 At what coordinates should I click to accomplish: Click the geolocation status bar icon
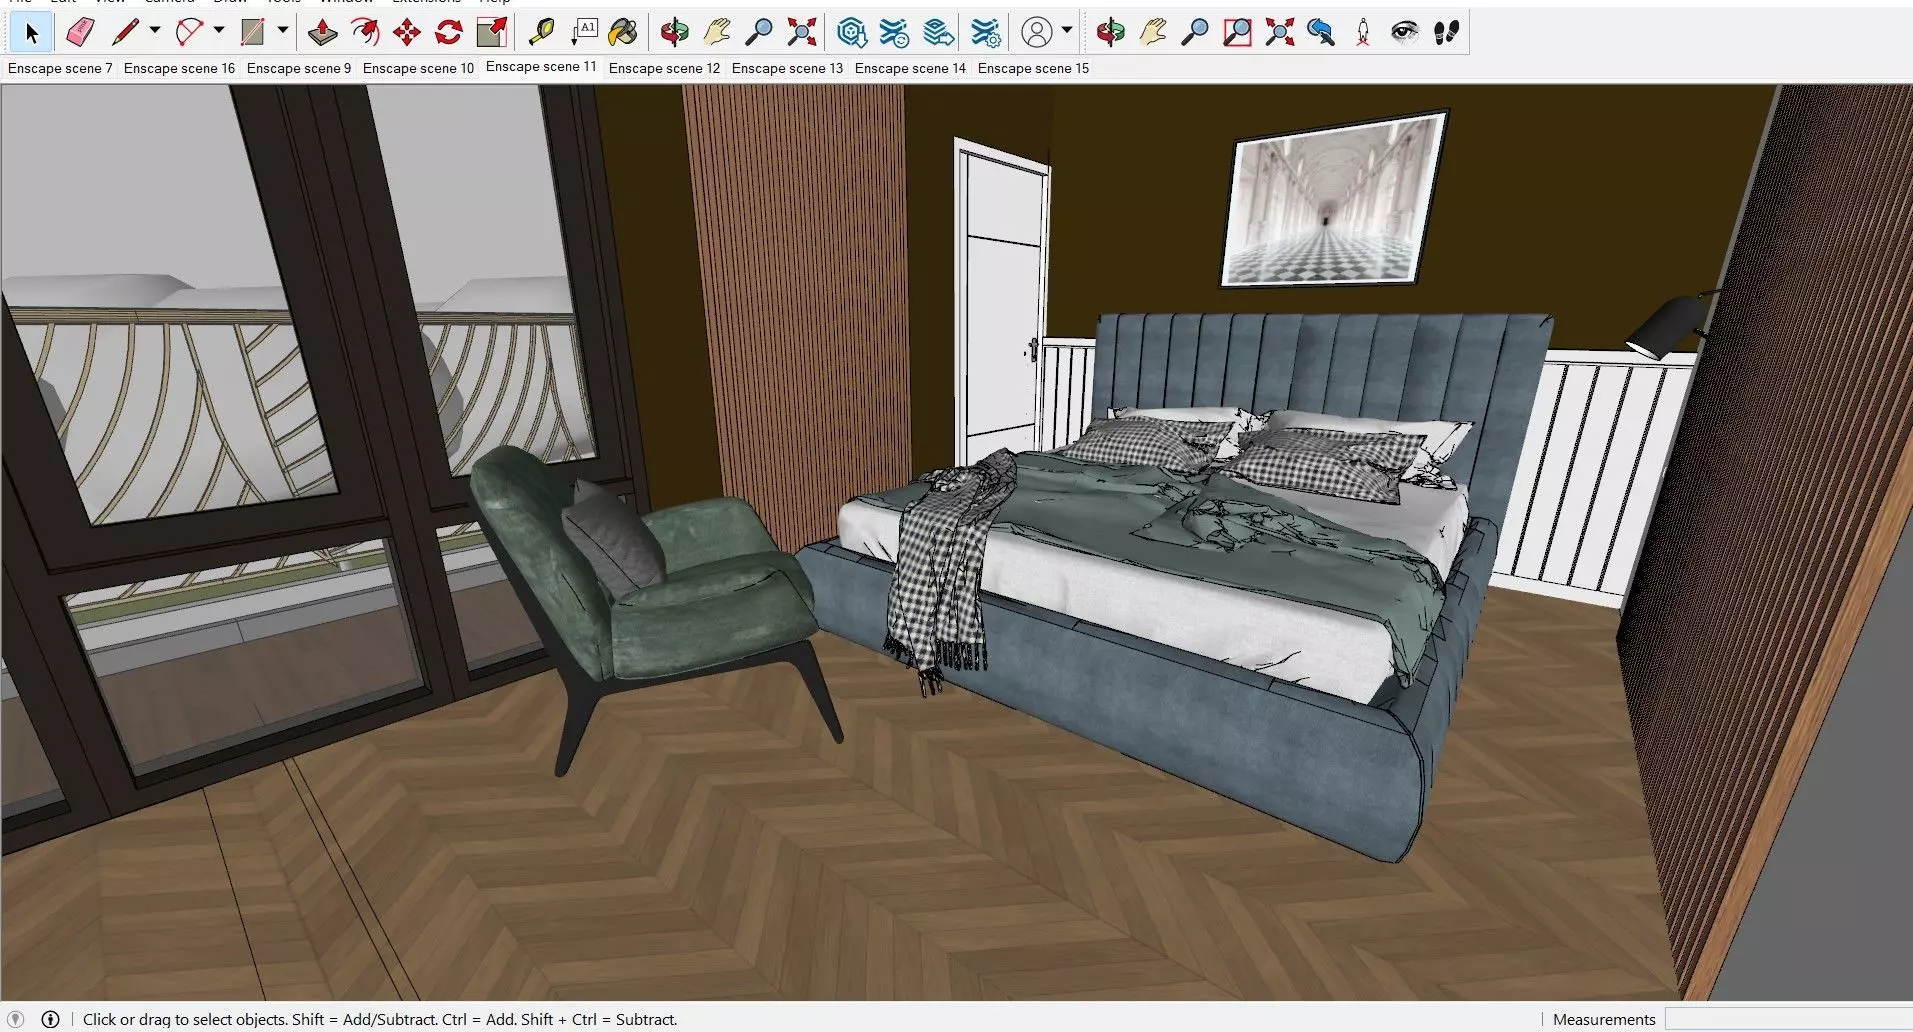pyautogui.click(x=16, y=1019)
